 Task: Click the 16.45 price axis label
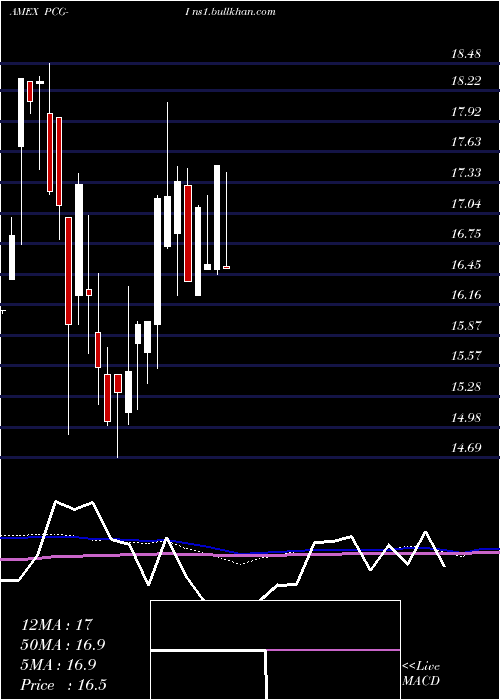click(466, 265)
